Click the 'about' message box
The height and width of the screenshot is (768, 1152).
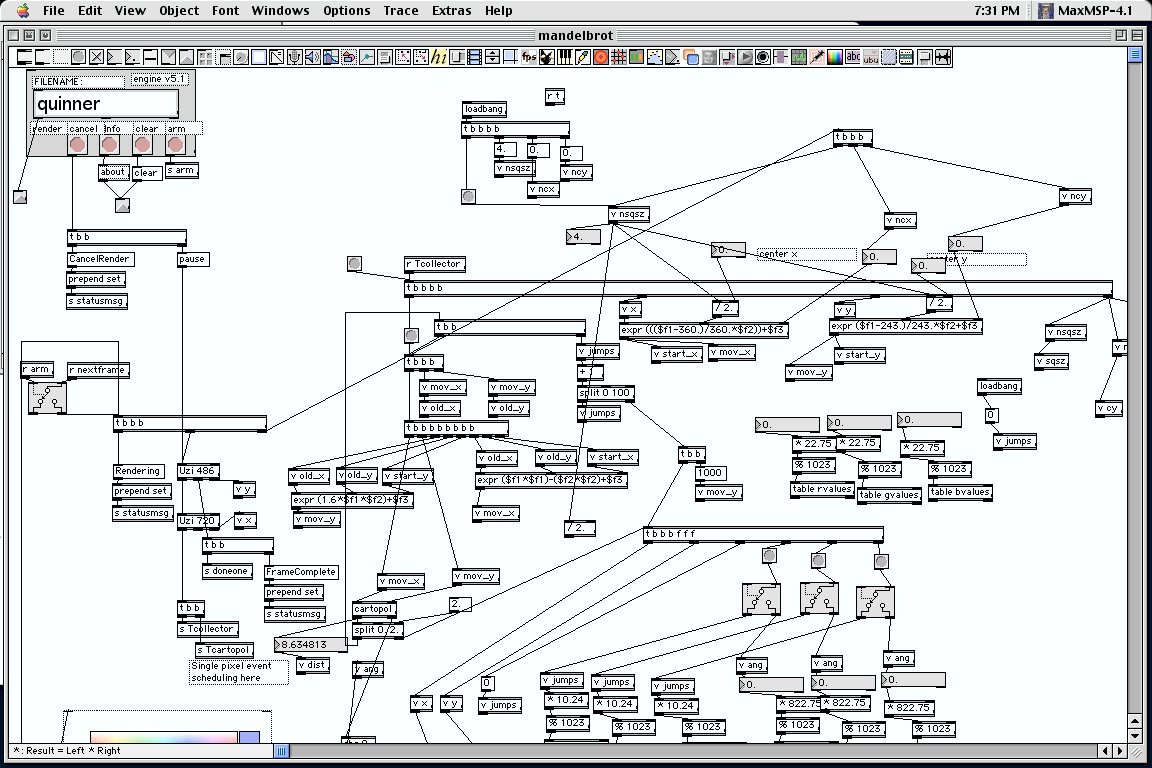tap(112, 173)
